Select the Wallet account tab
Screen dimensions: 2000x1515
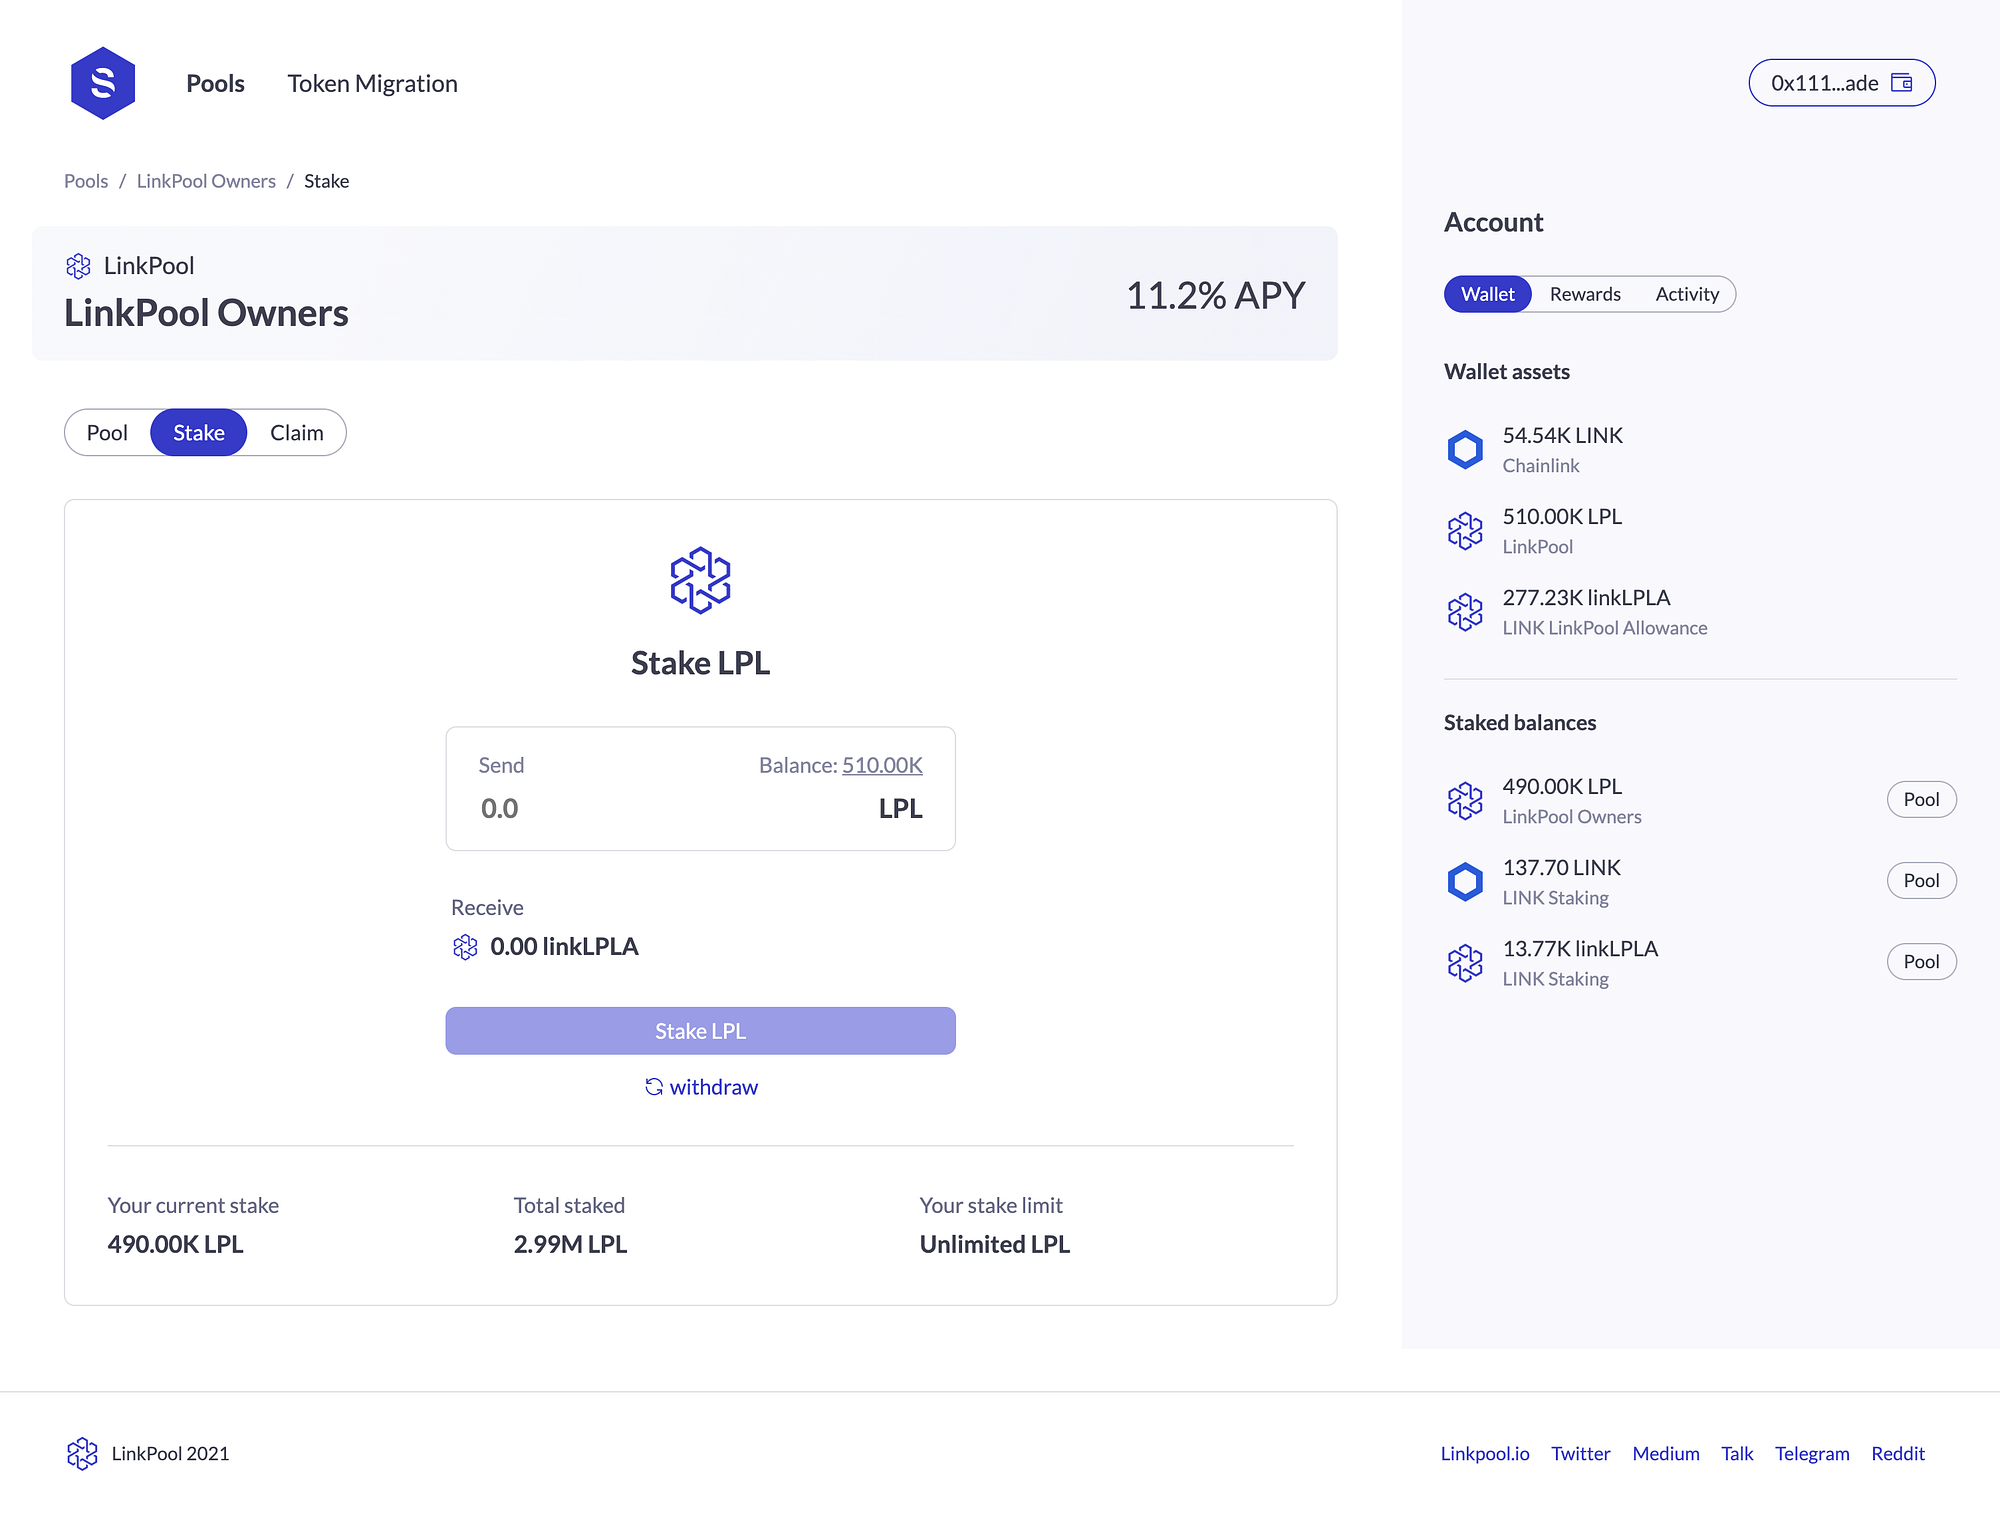tap(1487, 294)
